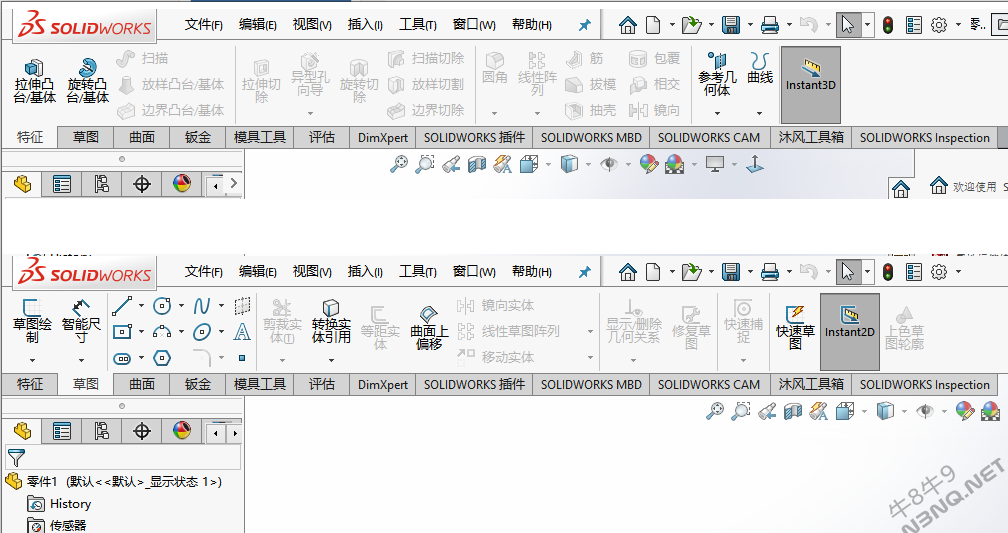The height and width of the screenshot is (533, 1008).
Task: Expand the 草图绘制 dropdown arrow
Action: pyautogui.click(x=32, y=360)
